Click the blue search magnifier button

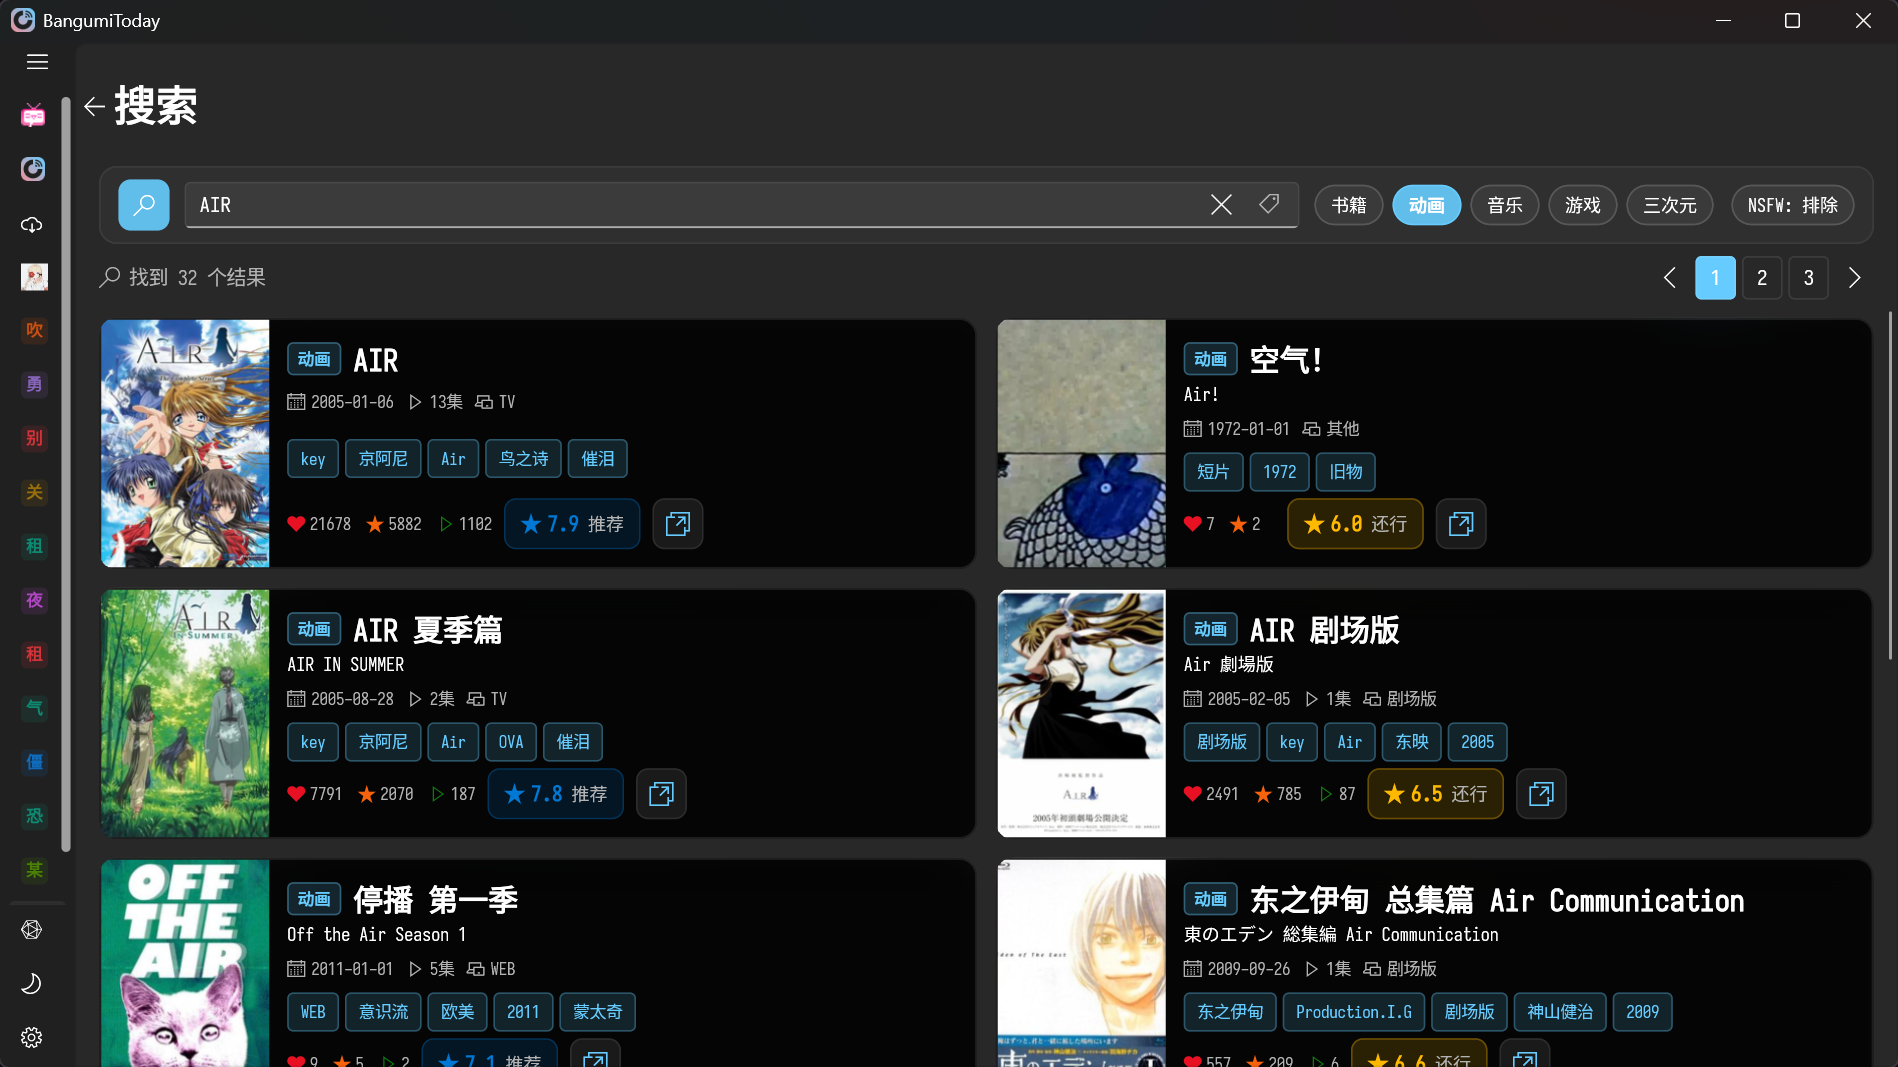pos(144,205)
